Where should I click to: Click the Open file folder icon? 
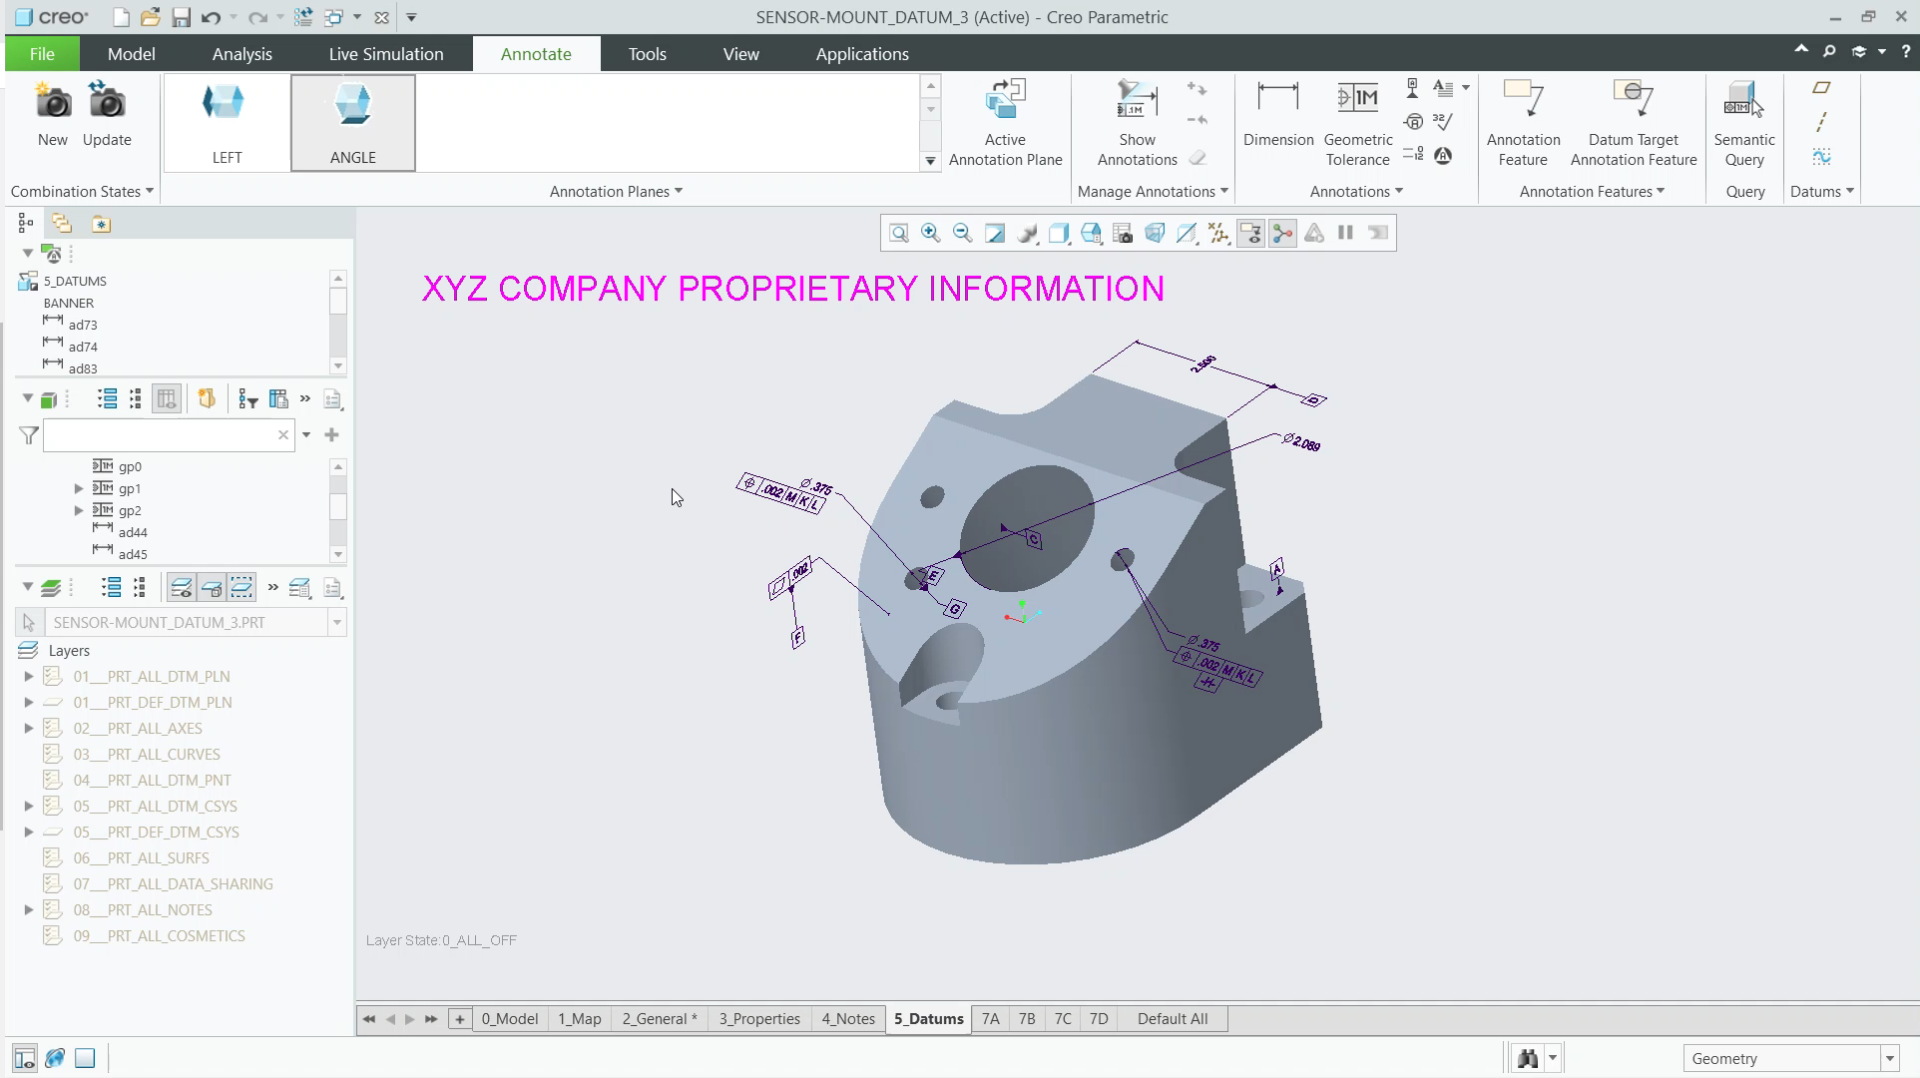point(150,17)
